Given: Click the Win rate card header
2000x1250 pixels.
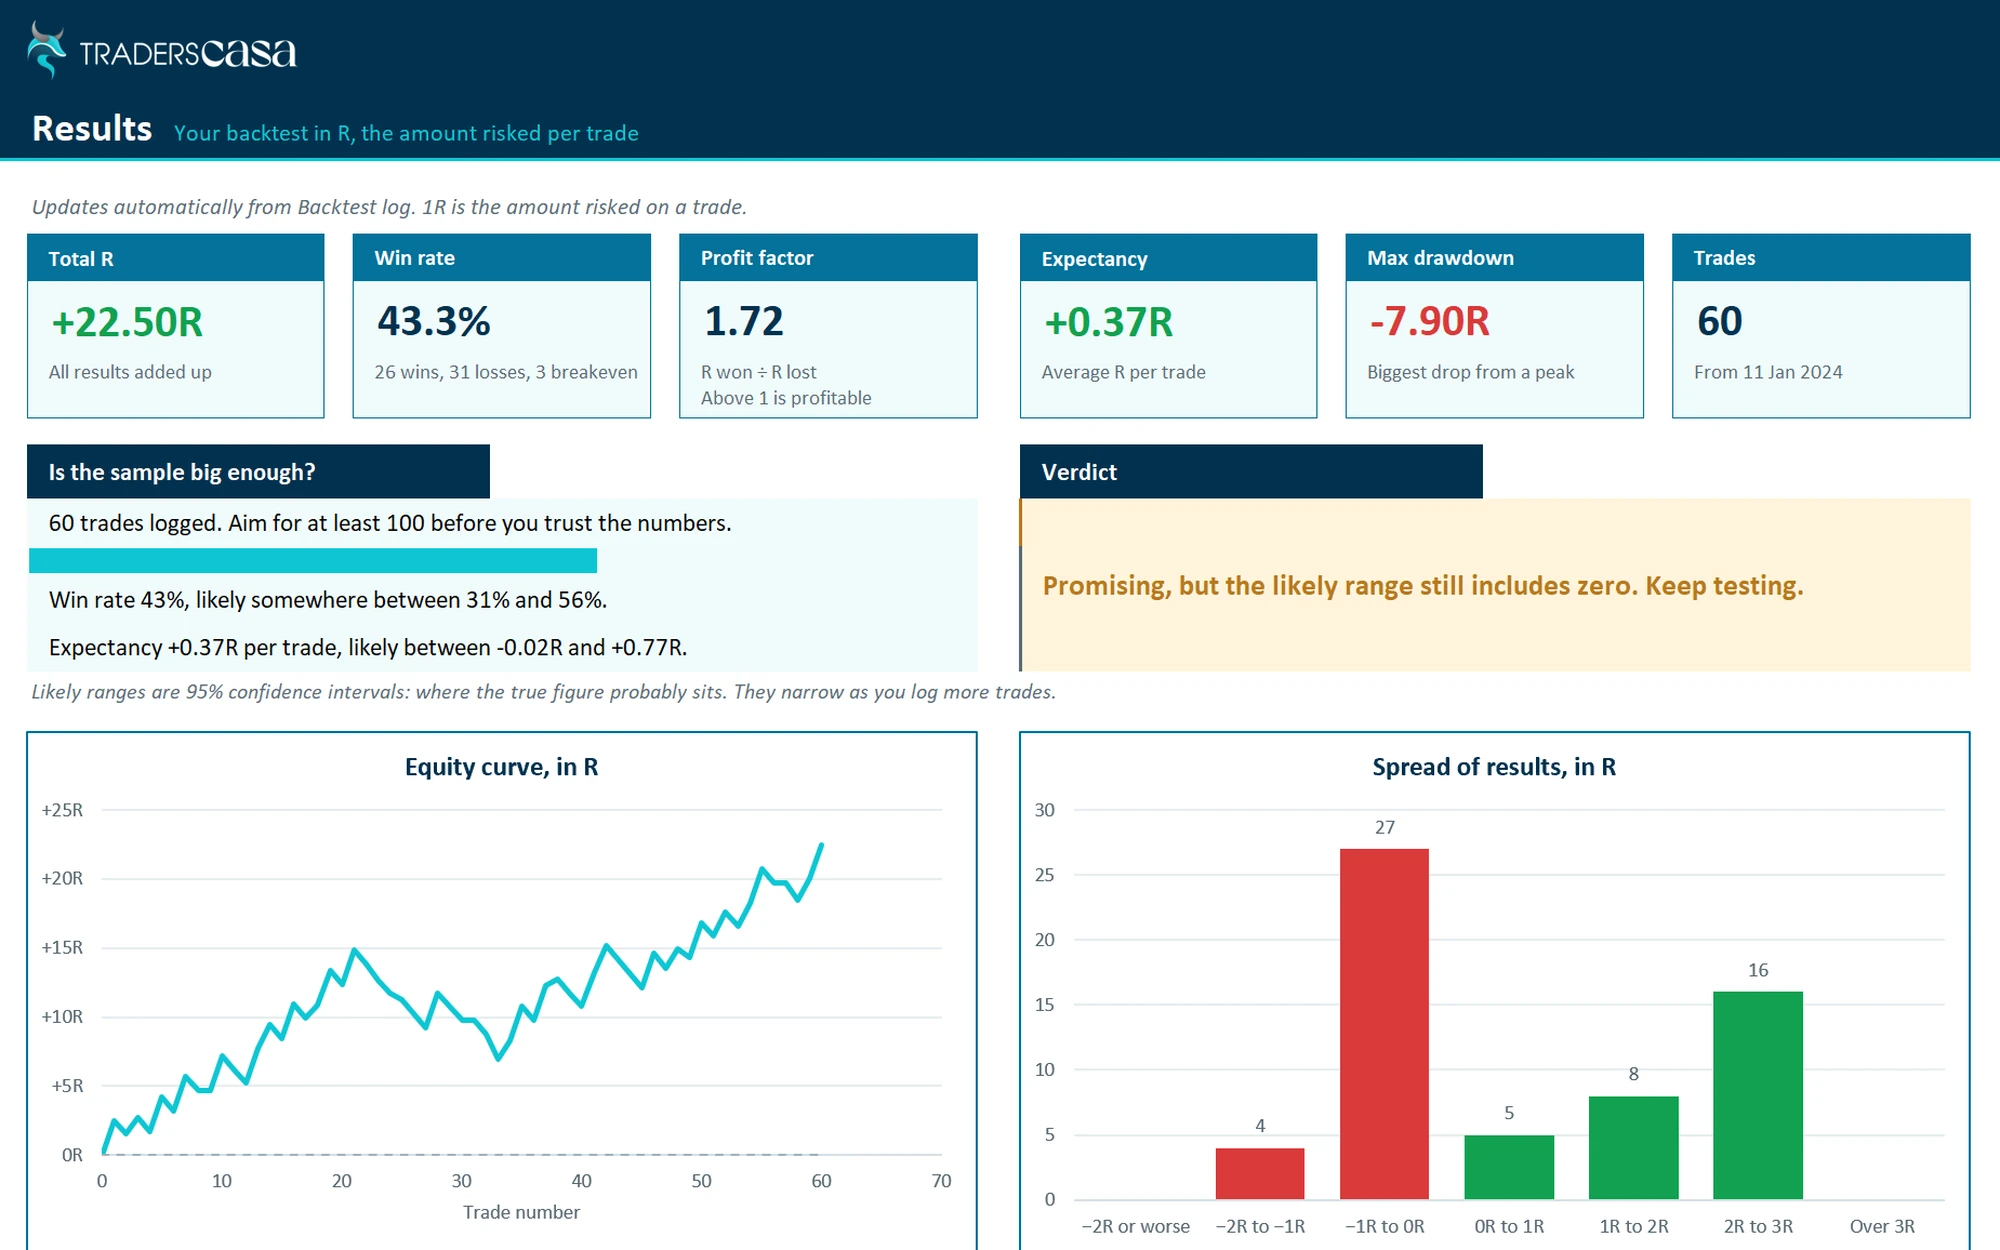Looking at the screenshot, I should (502, 258).
